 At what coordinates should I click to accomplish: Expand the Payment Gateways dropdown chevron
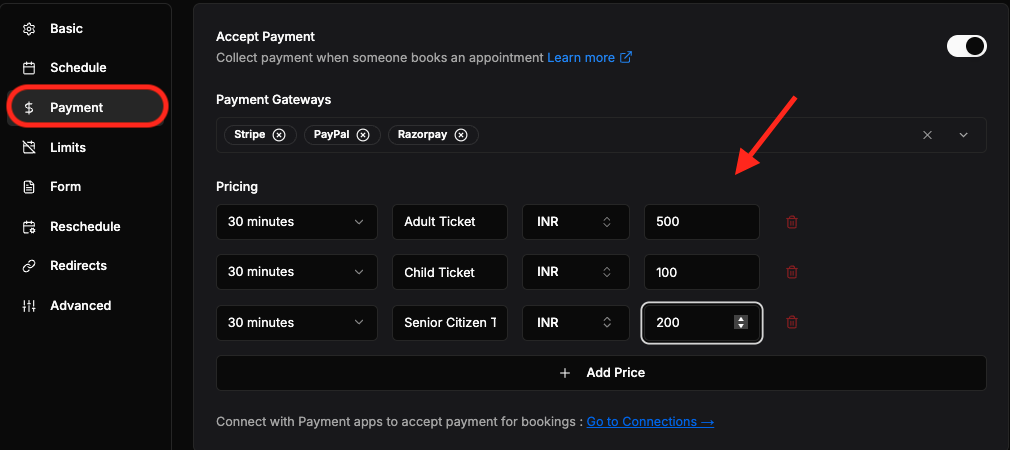(x=964, y=135)
